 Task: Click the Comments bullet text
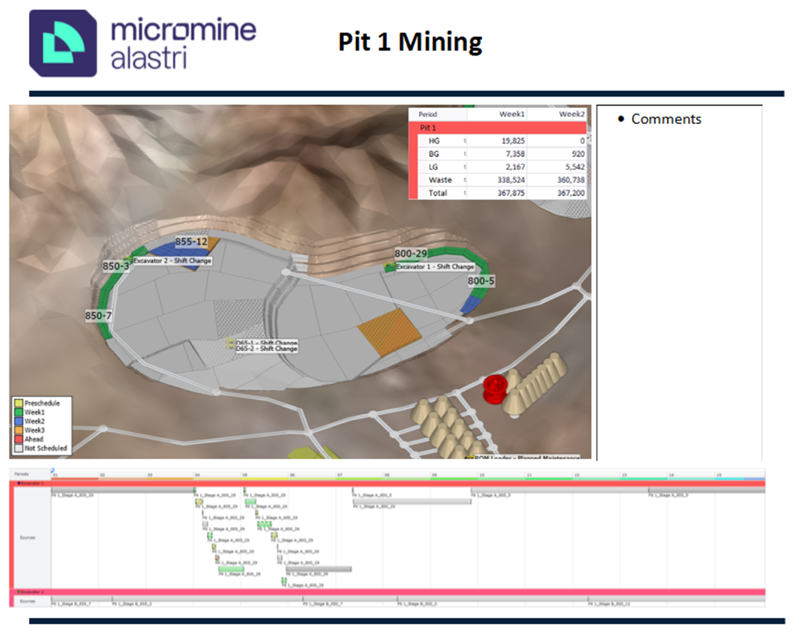(x=666, y=119)
